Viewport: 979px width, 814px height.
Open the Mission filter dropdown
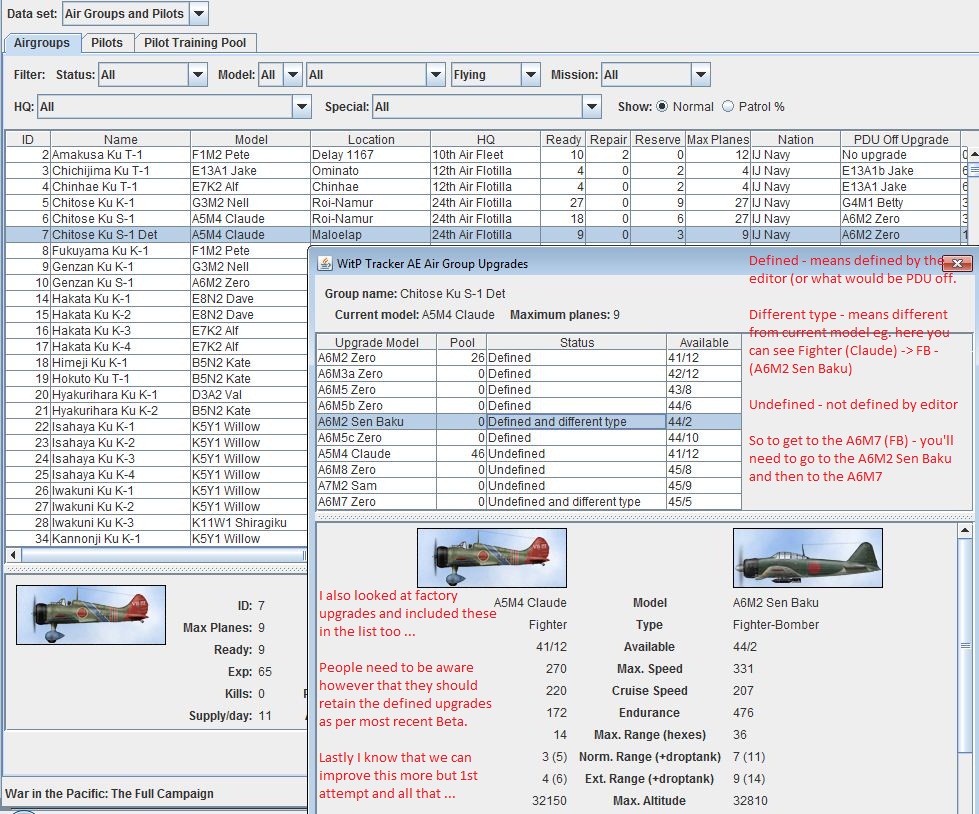point(700,75)
